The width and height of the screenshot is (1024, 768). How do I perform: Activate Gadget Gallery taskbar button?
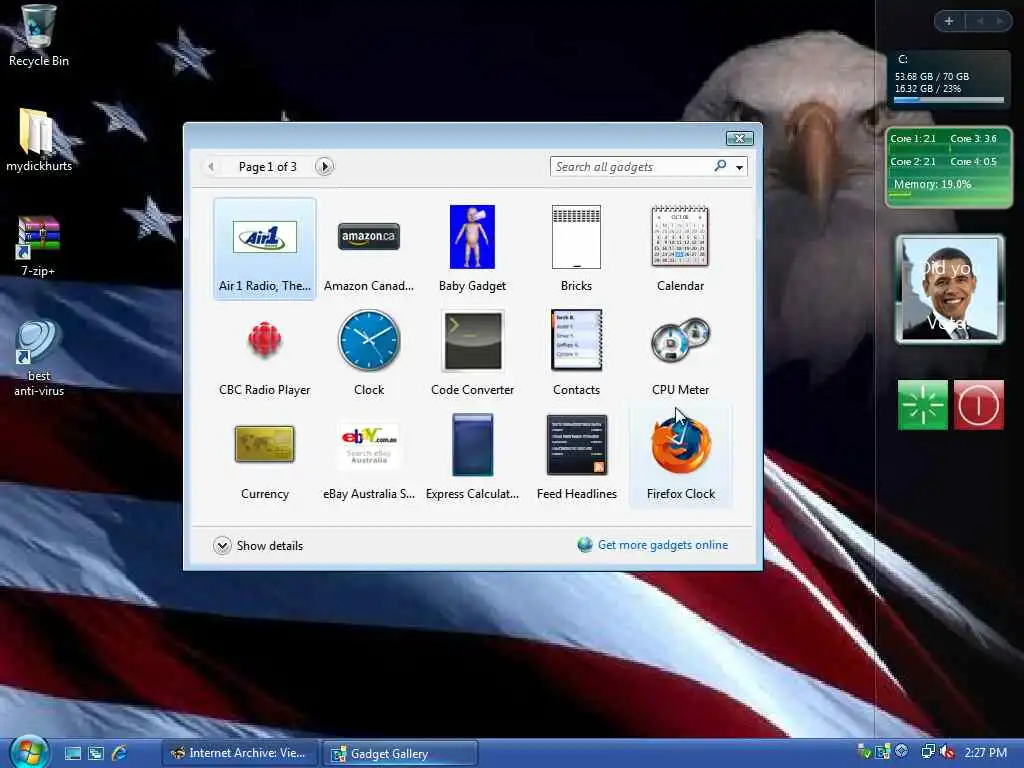click(400, 754)
